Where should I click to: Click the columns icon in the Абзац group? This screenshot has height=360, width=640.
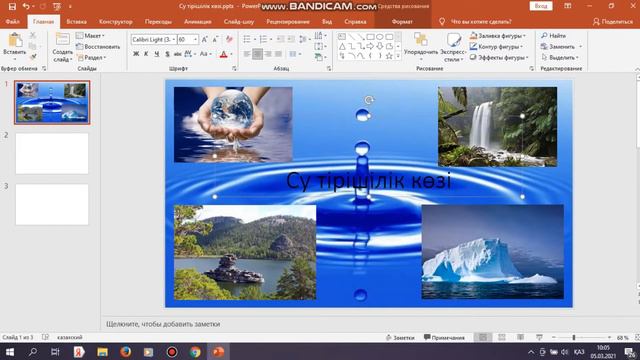pyautogui.click(x=293, y=54)
